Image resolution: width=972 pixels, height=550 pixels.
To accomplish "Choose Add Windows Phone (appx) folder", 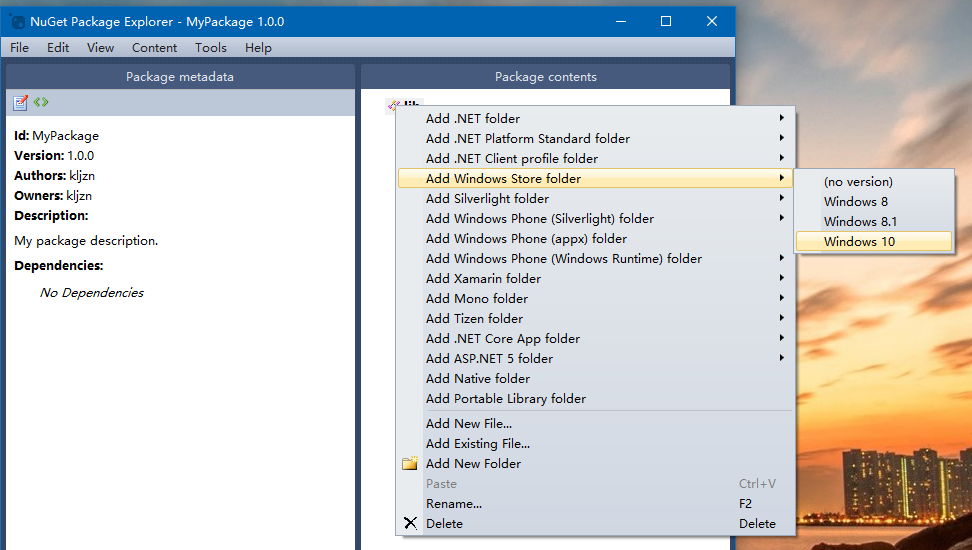I will coord(595,238).
